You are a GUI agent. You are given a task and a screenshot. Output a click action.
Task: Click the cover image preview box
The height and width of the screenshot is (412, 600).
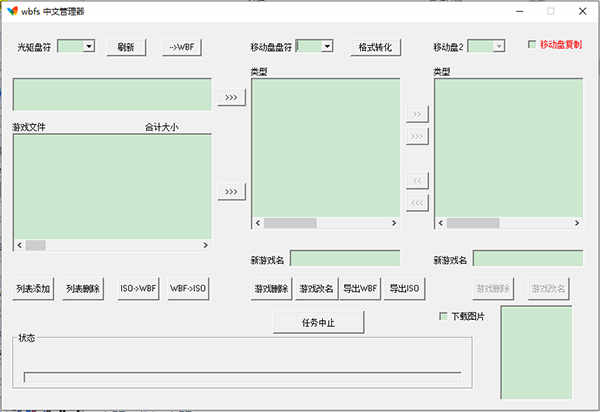coord(536,352)
